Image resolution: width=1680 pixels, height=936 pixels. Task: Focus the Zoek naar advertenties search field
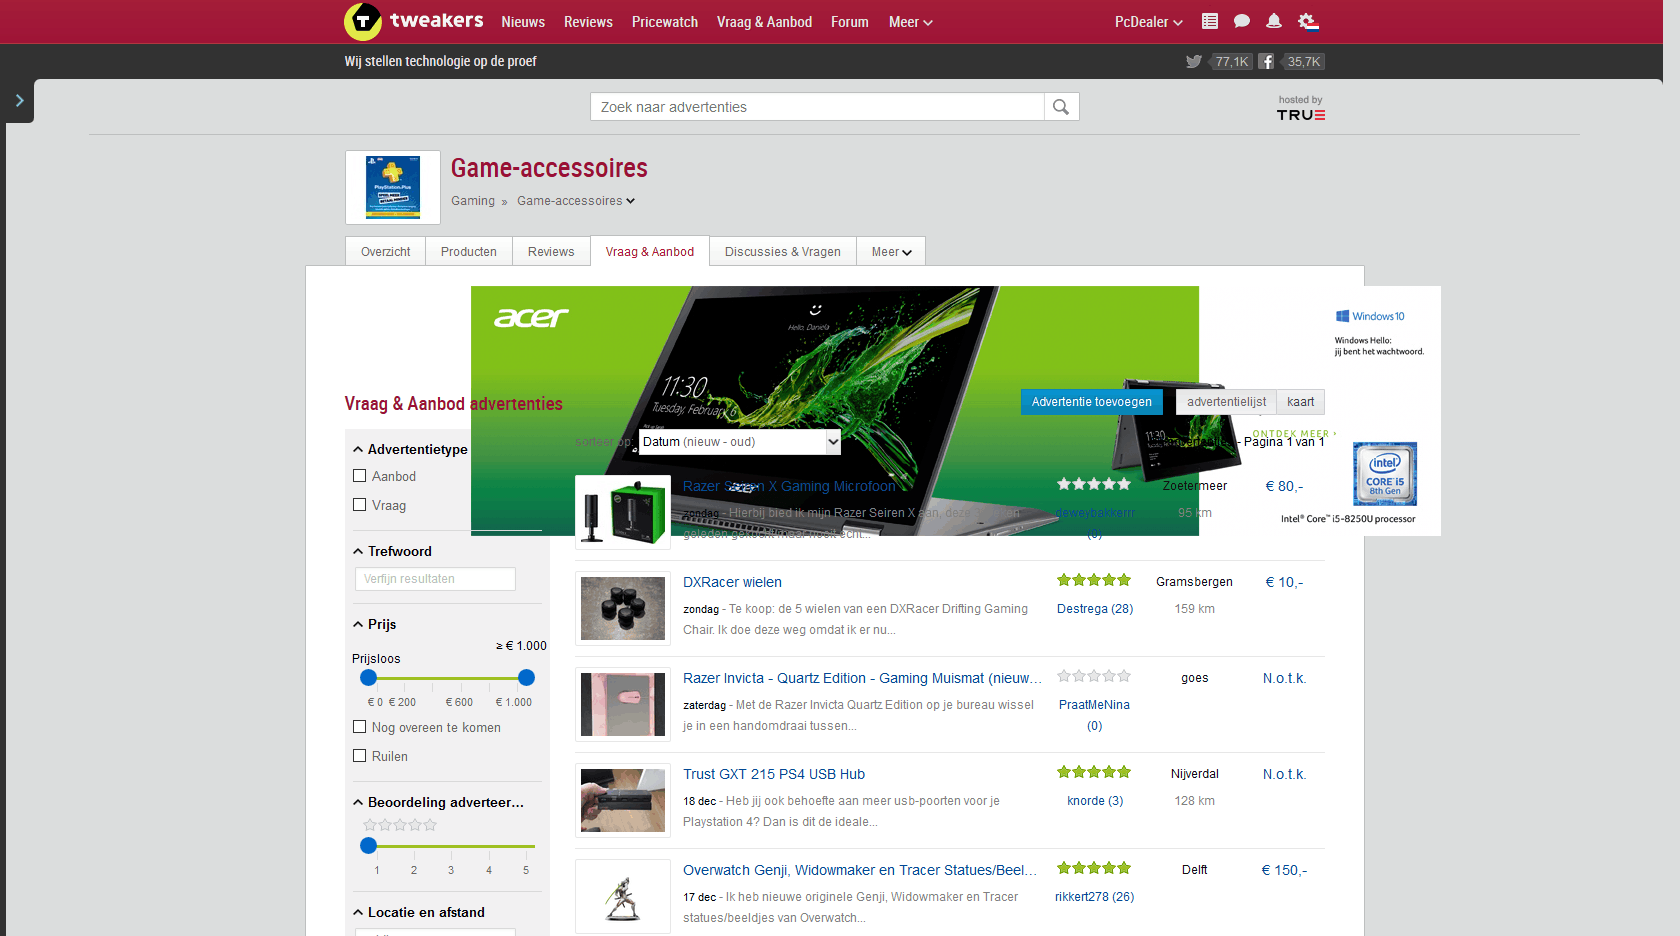817,107
